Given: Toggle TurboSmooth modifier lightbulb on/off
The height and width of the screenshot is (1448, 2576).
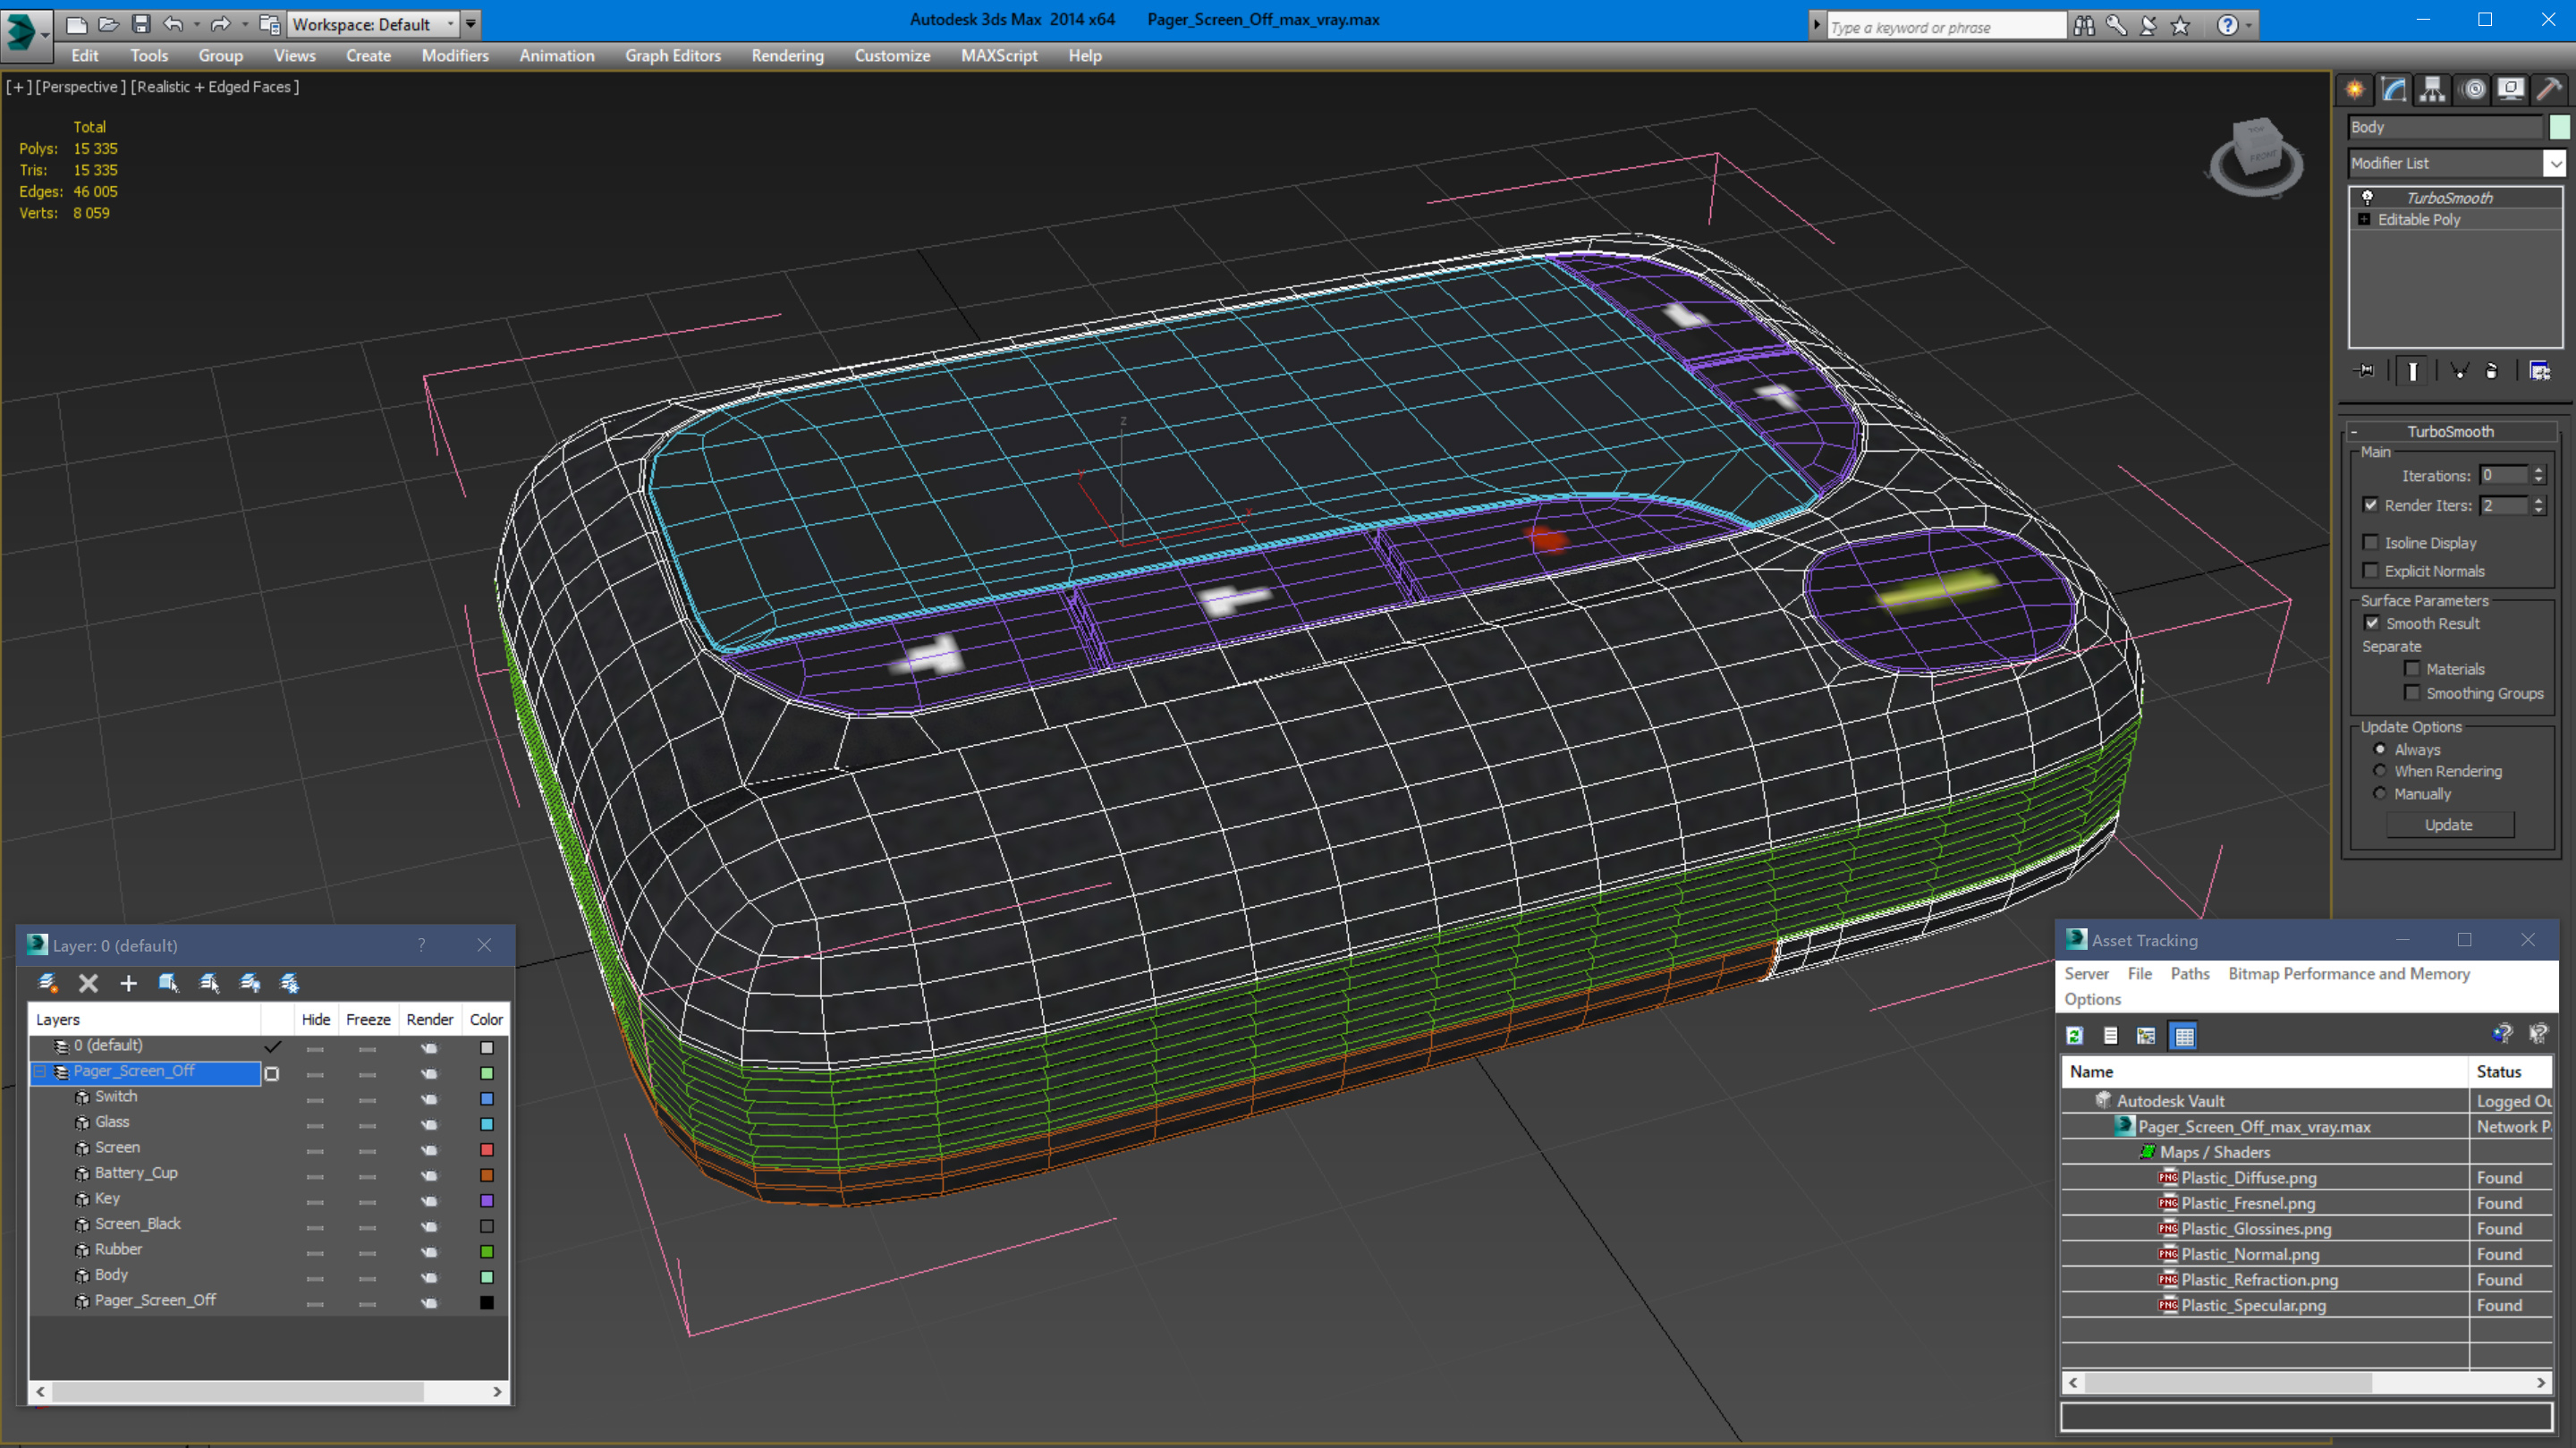Looking at the screenshot, I should pos(2367,198).
